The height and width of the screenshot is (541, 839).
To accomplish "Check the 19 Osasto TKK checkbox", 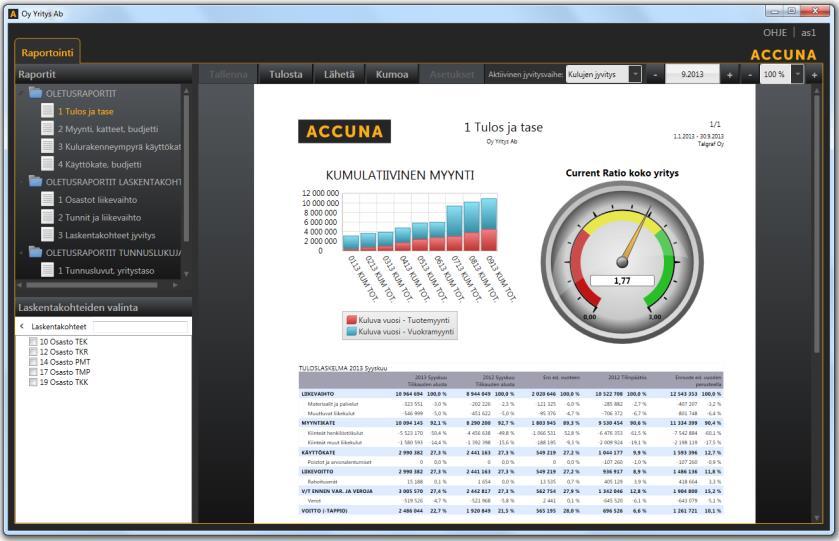I will pyautogui.click(x=33, y=382).
